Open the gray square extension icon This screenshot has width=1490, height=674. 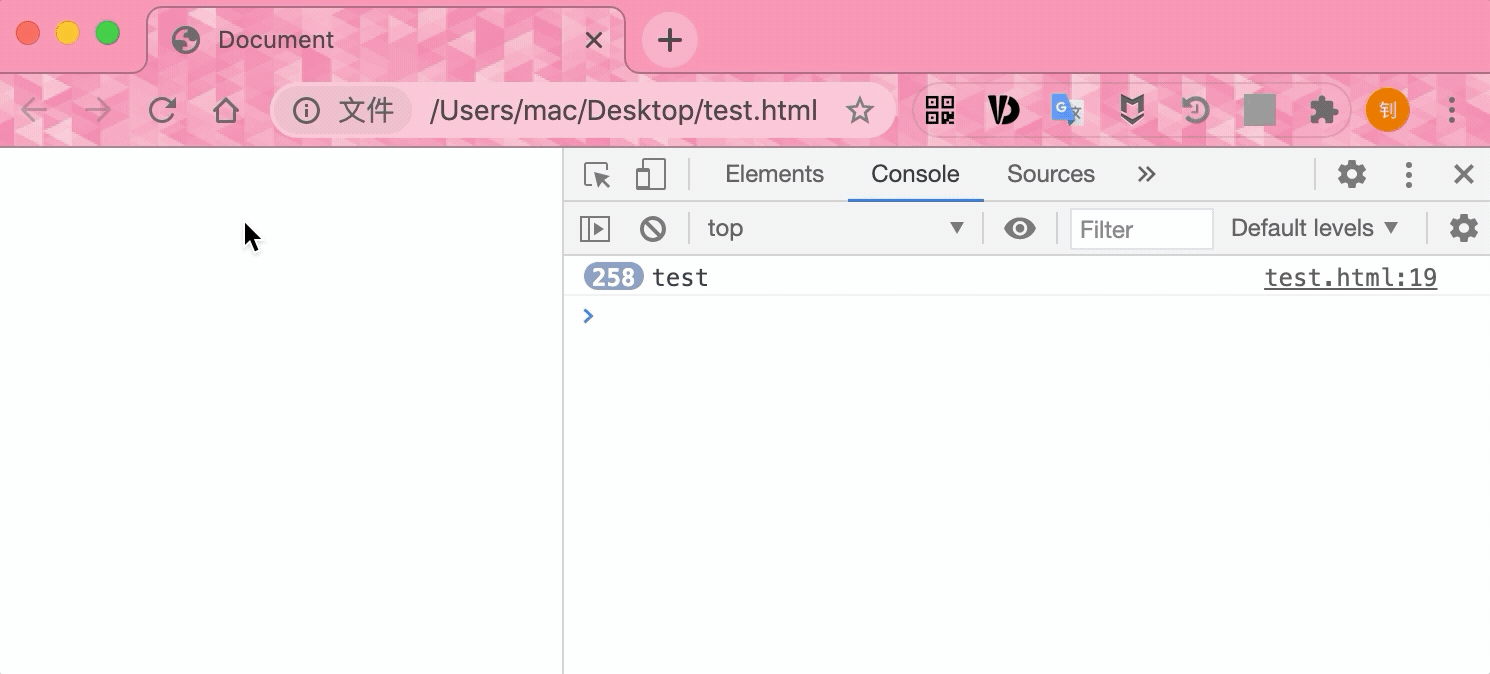1260,110
